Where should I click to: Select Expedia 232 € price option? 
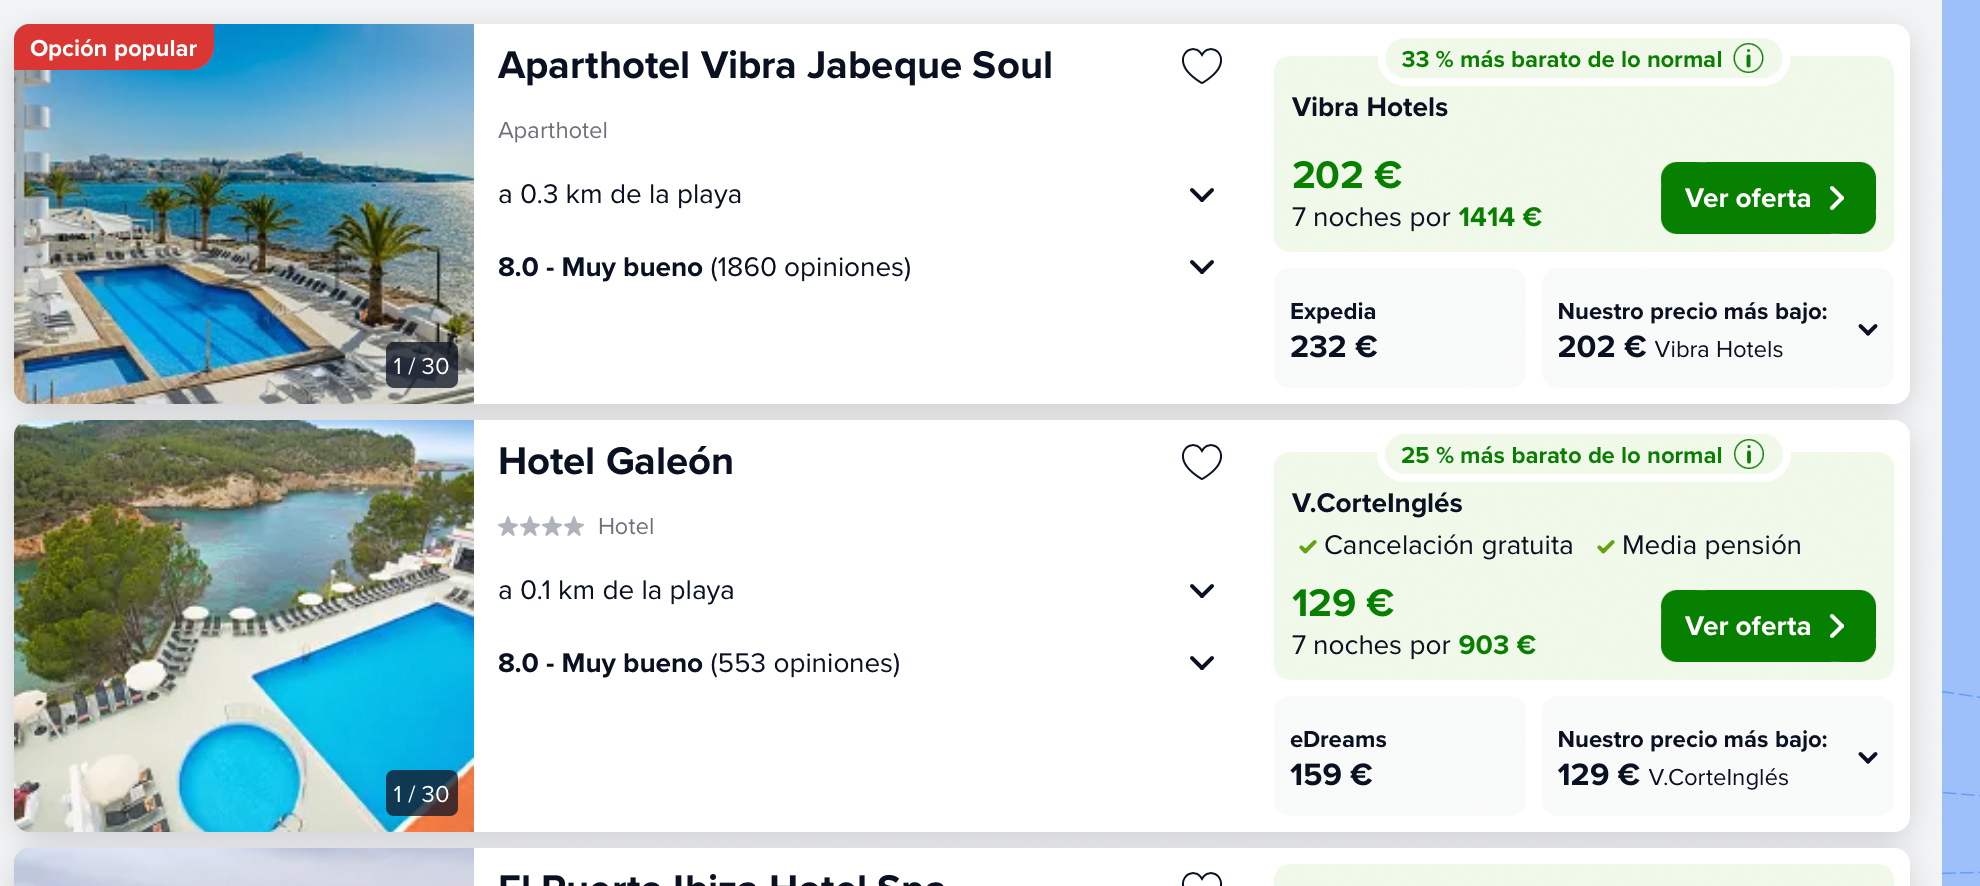point(1399,329)
